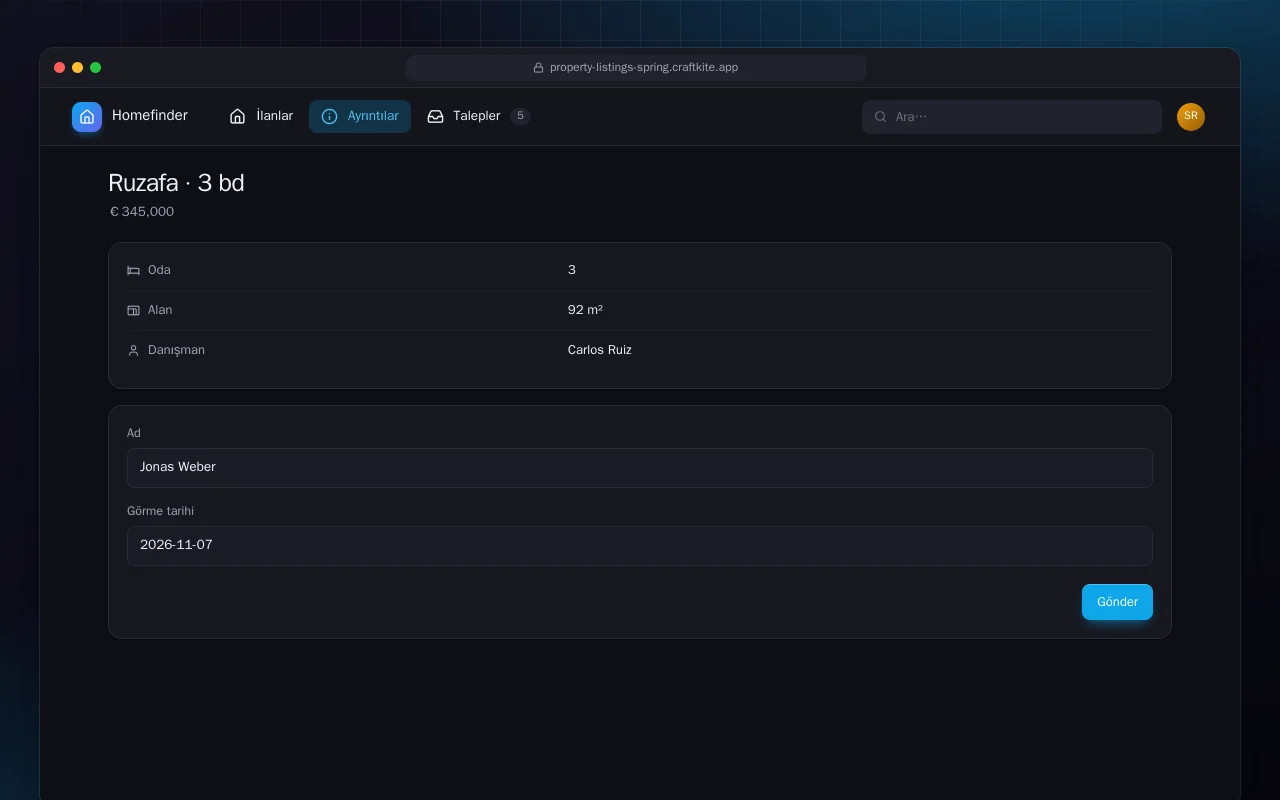Click the house icon beside İlanlar
The width and height of the screenshot is (1280, 800).
(237, 116)
